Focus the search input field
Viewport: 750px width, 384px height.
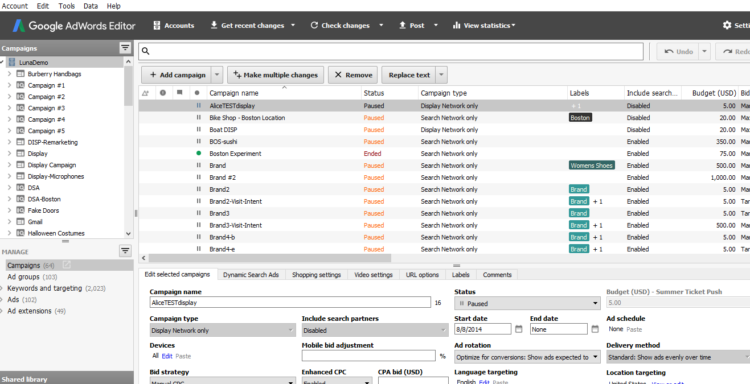tap(391, 52)
